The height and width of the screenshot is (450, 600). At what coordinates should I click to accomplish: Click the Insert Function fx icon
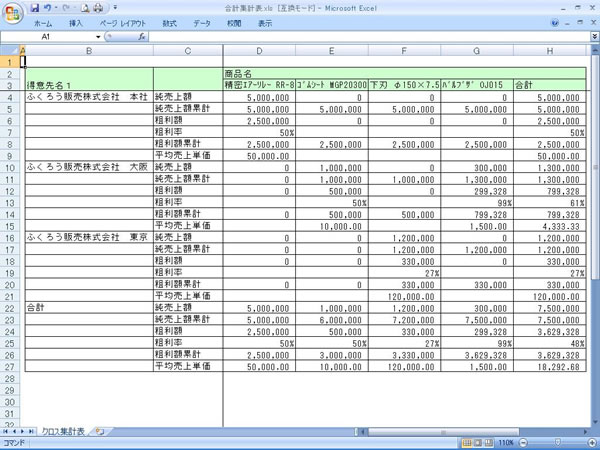(x=142, y=37)
